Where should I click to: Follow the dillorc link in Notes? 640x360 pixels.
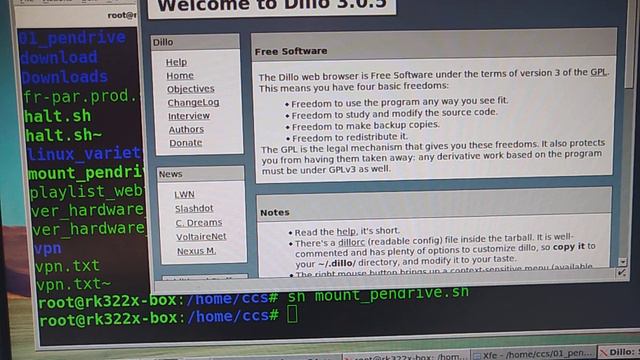coord(351,242)
